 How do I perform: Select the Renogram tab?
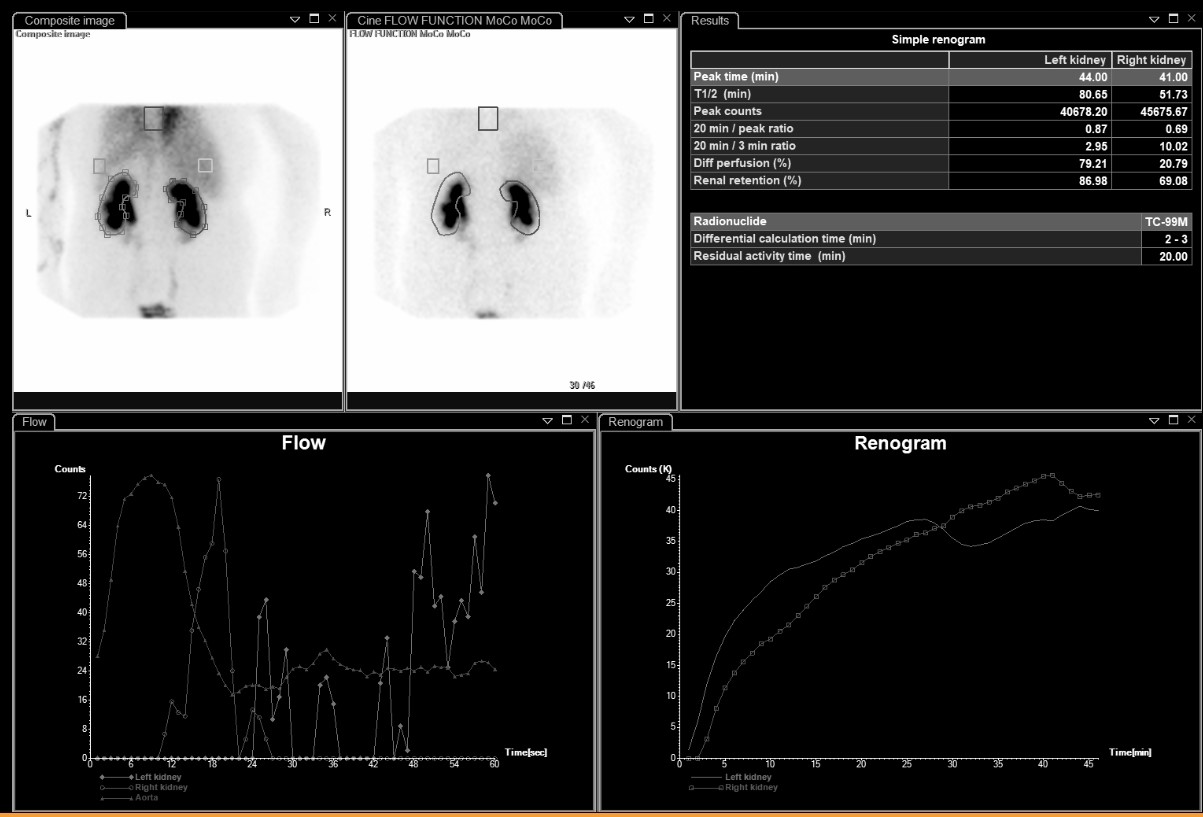click(636, 422)
